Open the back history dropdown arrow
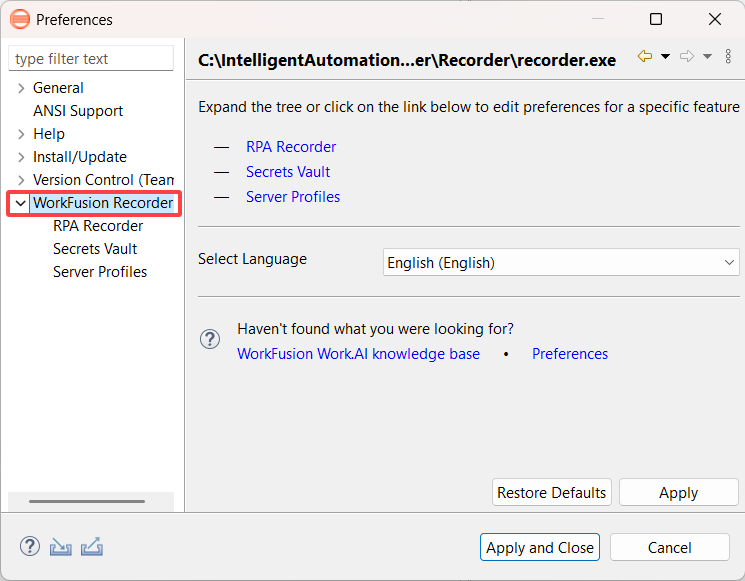The height and width of the screenshot is (581, 745). point(666,57)
